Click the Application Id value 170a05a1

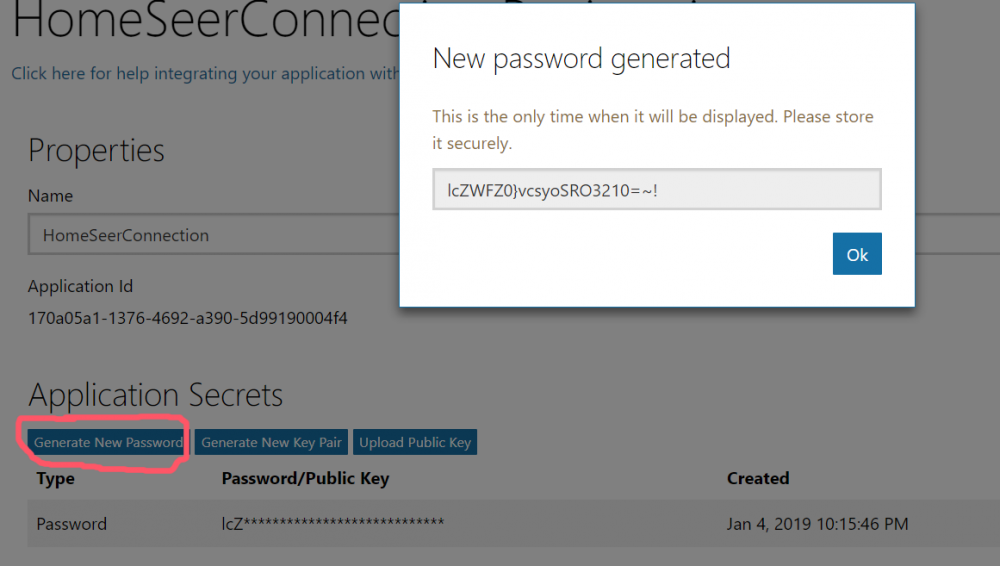coord(187,319)
